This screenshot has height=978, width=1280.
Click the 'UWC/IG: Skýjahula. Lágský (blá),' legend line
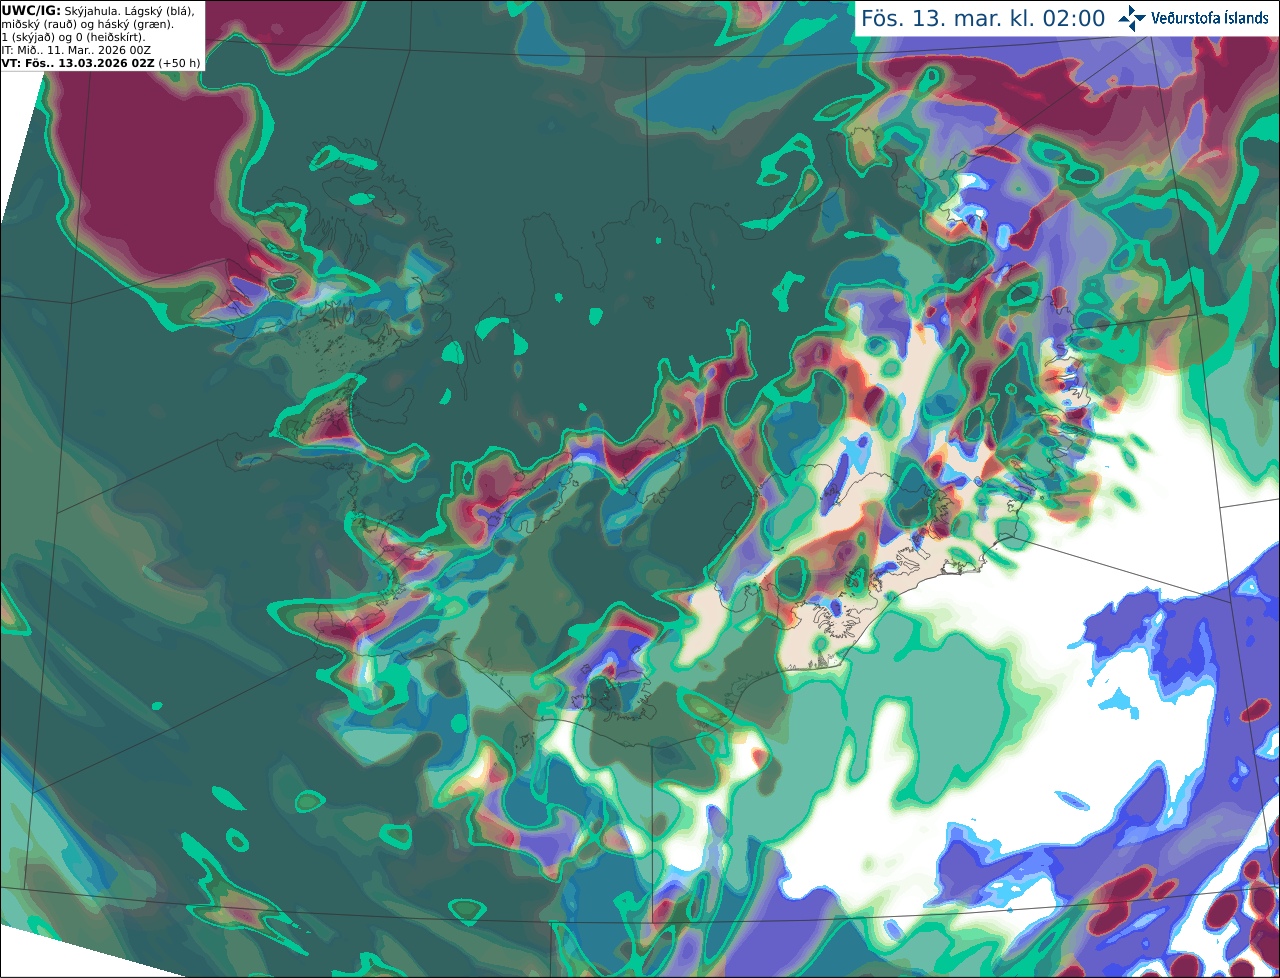coord(98,11)
